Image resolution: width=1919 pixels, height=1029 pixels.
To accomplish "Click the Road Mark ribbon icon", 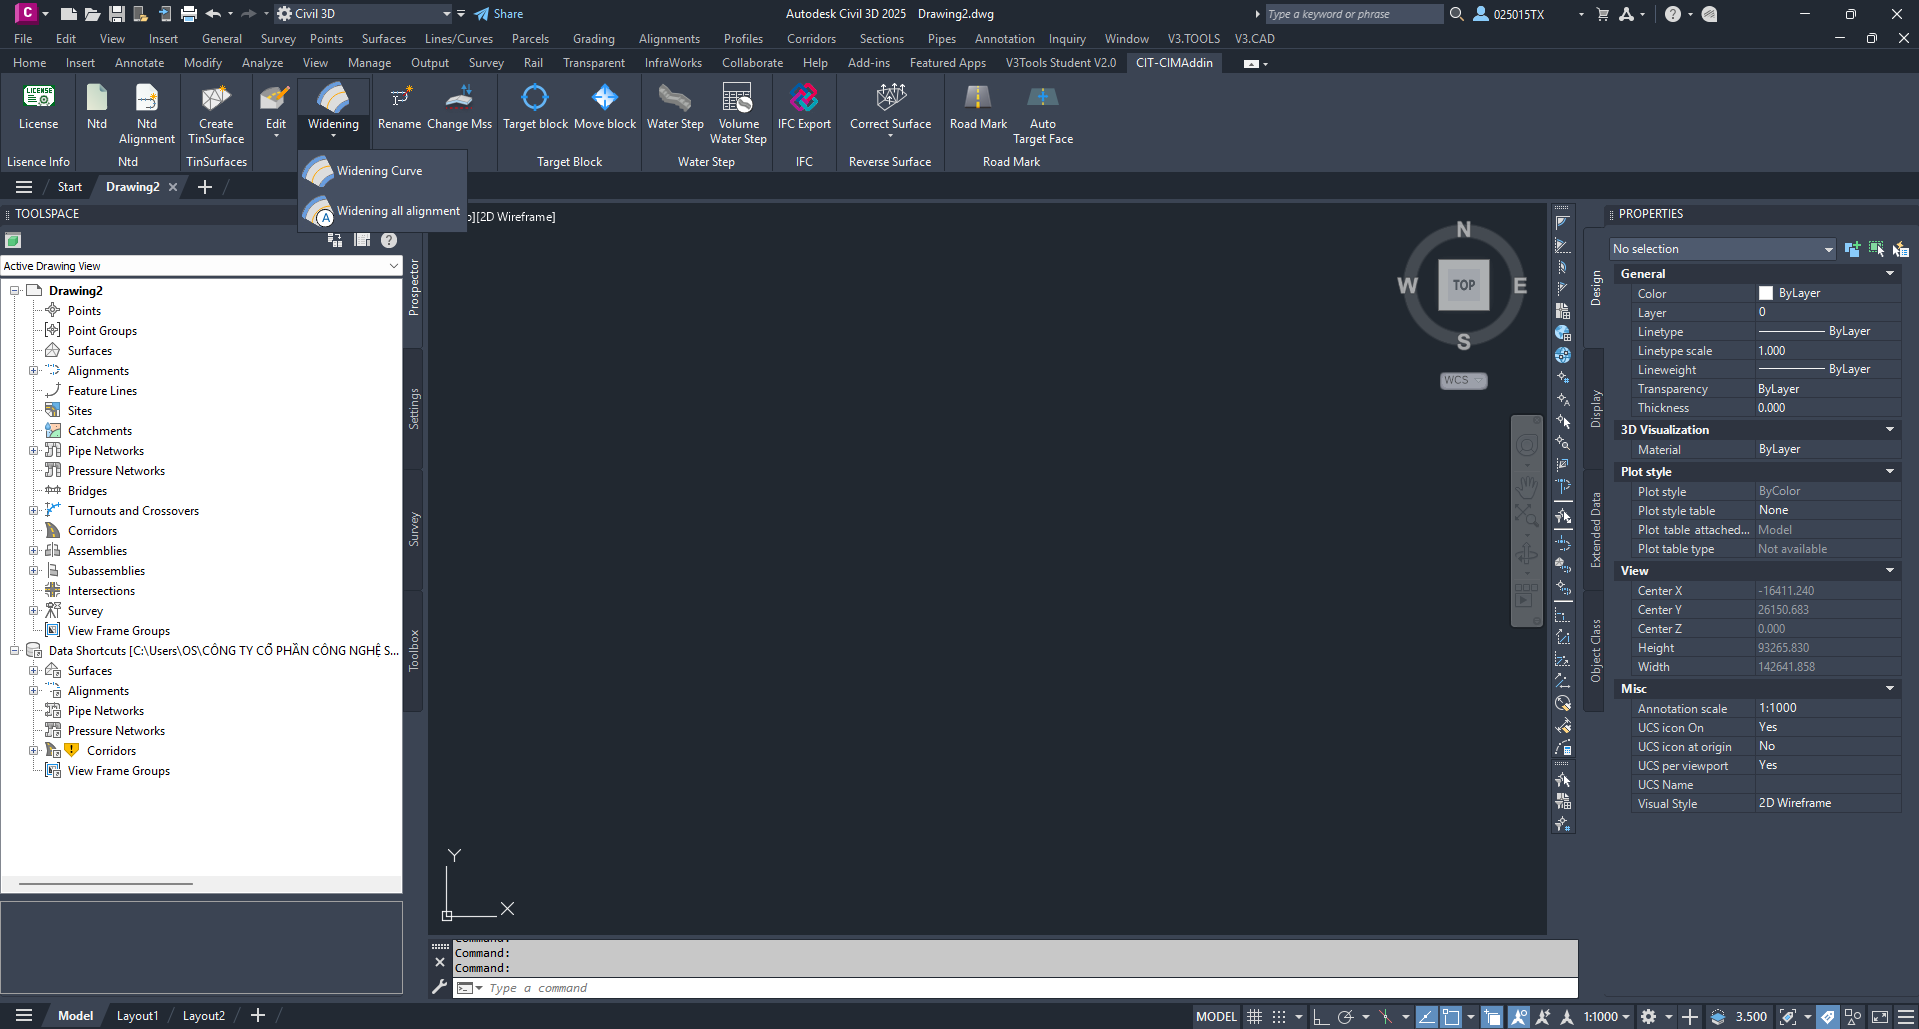I will [978, 98].
